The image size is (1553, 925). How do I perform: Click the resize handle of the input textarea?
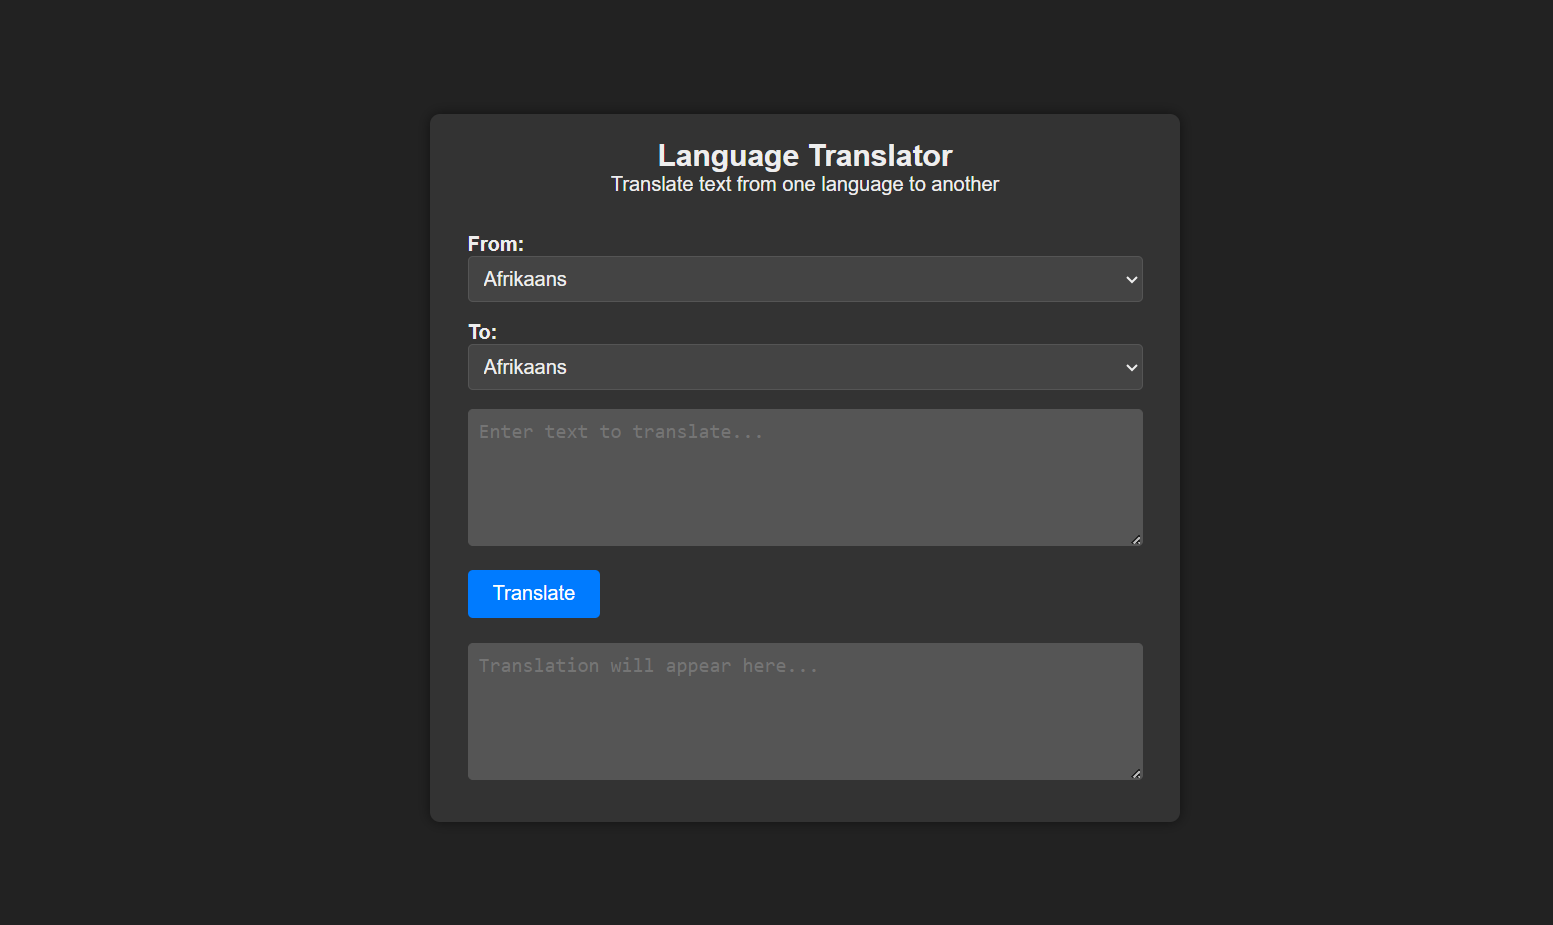[1136, 540]
